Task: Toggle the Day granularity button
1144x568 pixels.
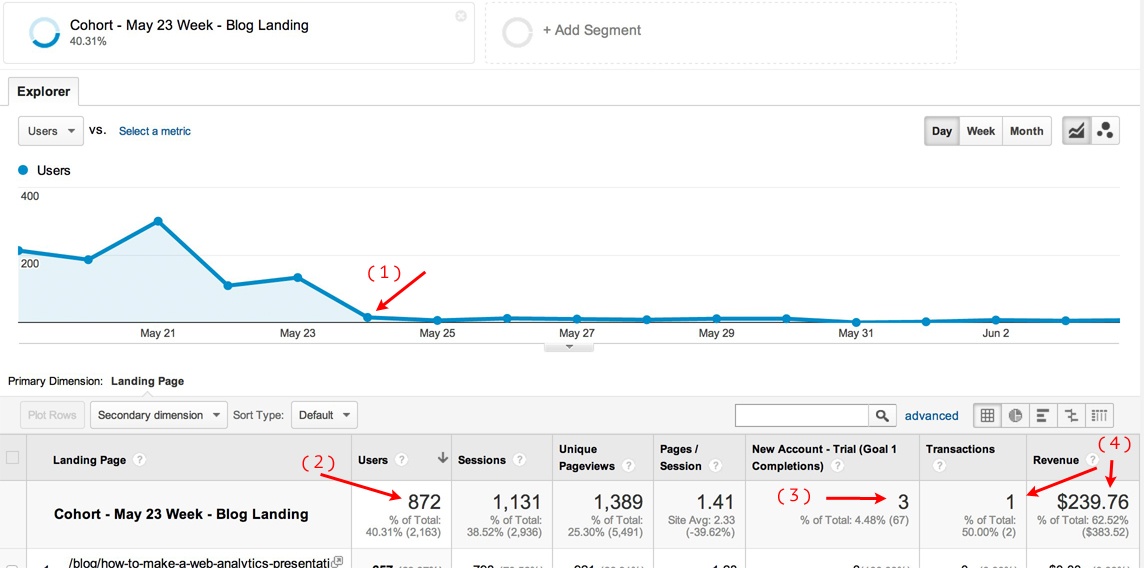Action: click(942, 131)
